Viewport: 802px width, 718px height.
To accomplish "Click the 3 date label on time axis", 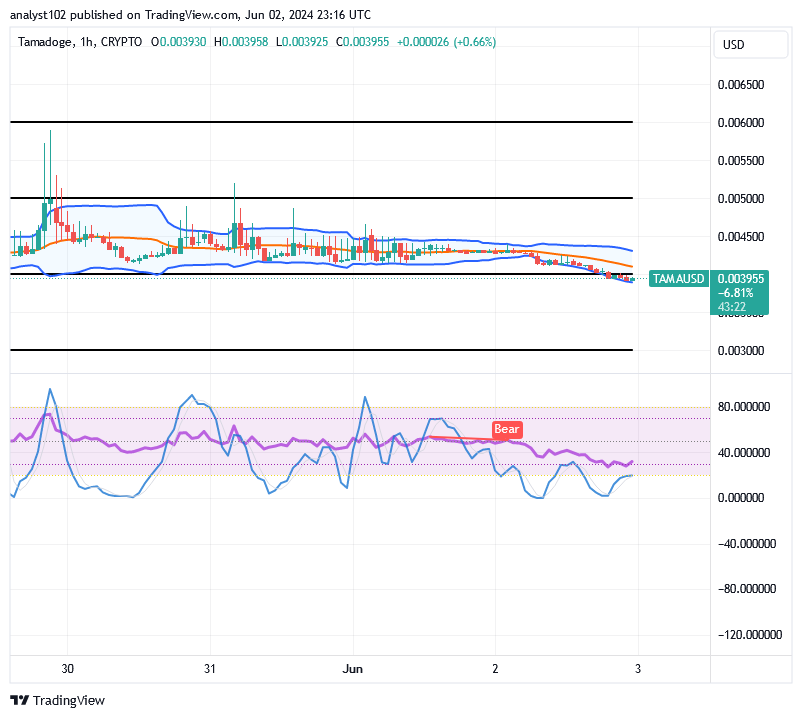I will pos(638,669).
